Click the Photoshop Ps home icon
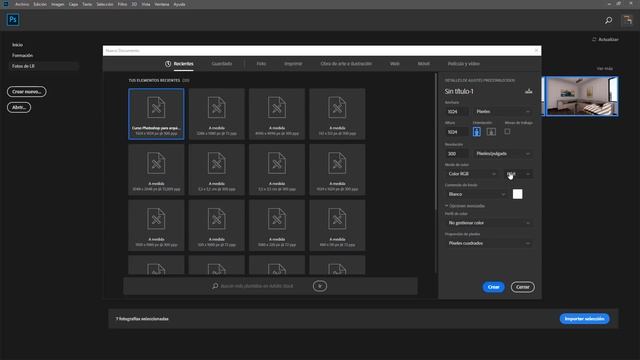The image size is (640, 360). [13, 20]
